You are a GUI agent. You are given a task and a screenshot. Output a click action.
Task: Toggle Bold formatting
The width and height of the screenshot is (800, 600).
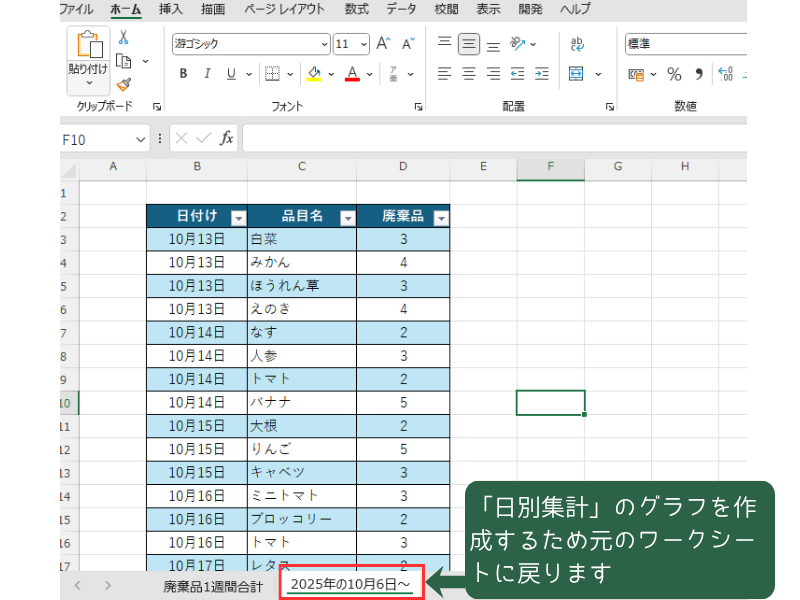[183, 74]
